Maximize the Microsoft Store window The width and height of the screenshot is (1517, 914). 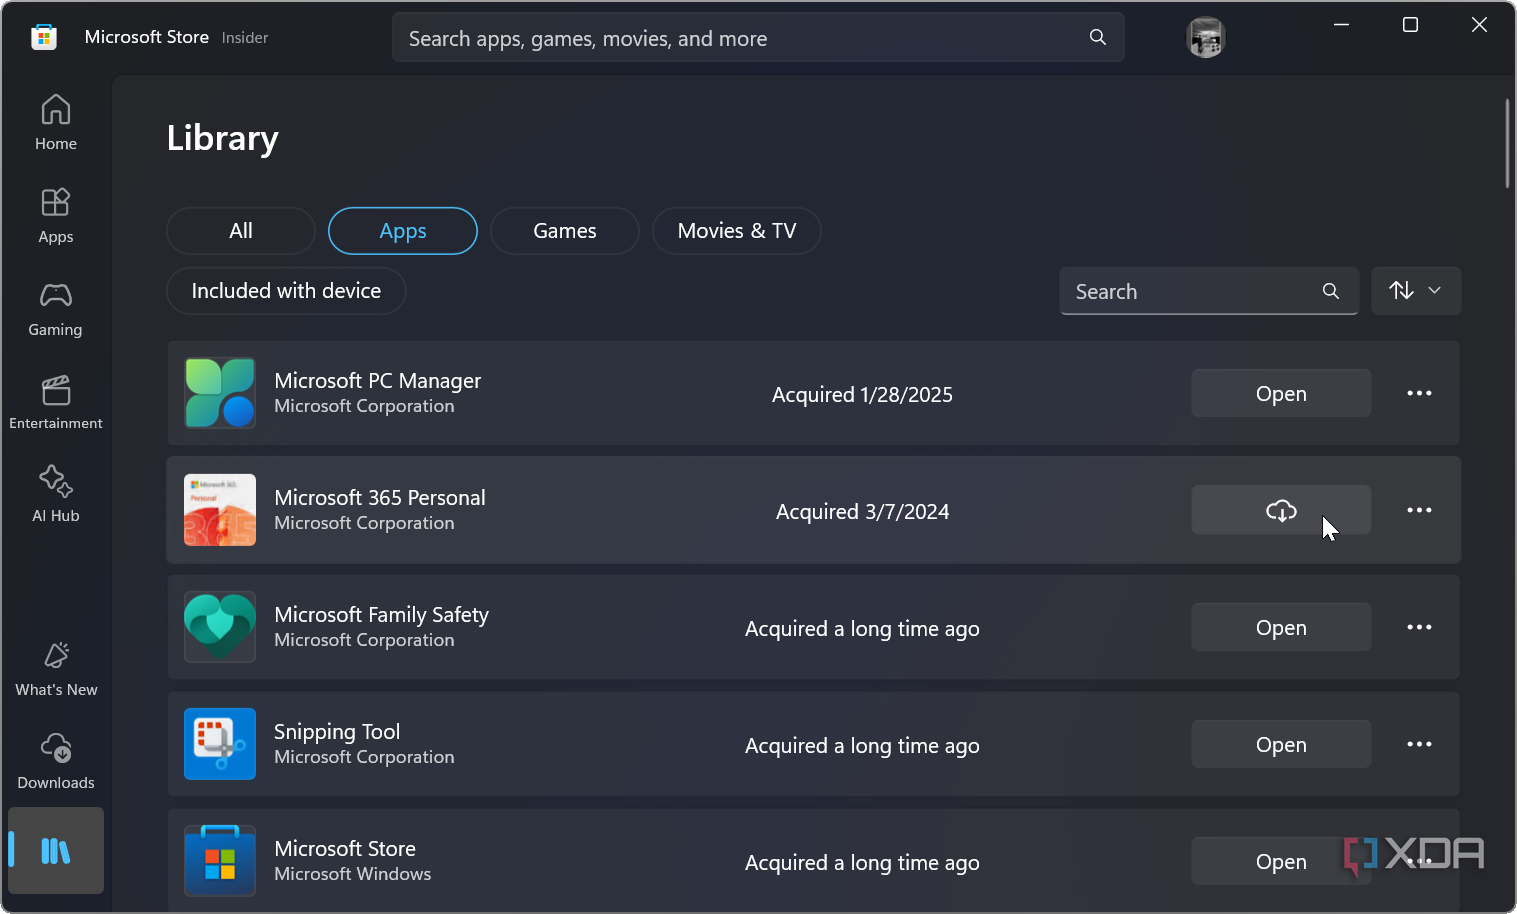1410,25
